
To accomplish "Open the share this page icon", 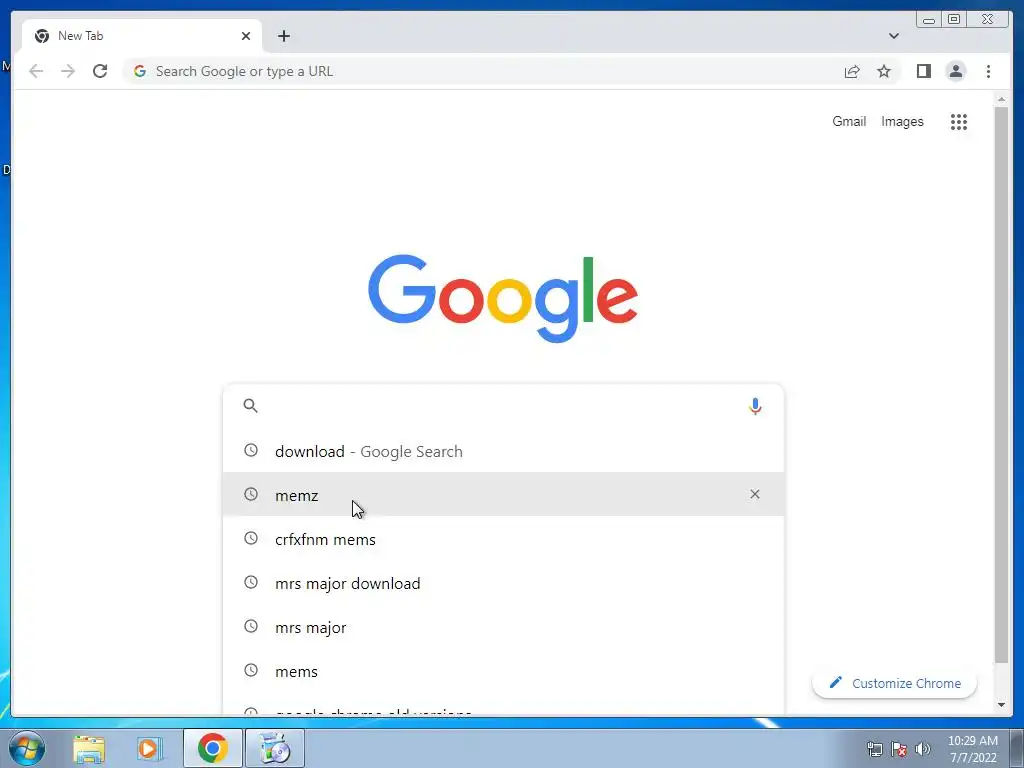I will (852, 71).
